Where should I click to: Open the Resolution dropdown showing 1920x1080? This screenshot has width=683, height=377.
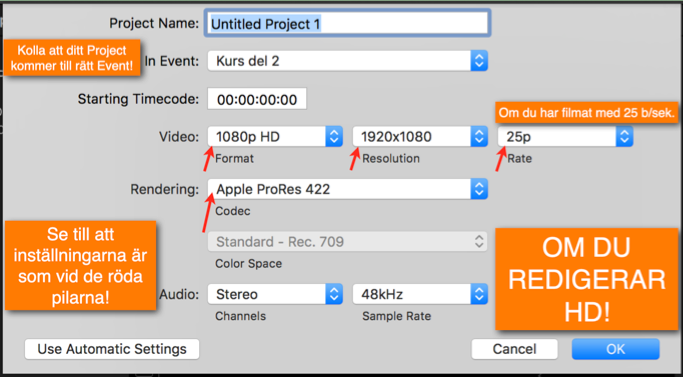point(420,136)
